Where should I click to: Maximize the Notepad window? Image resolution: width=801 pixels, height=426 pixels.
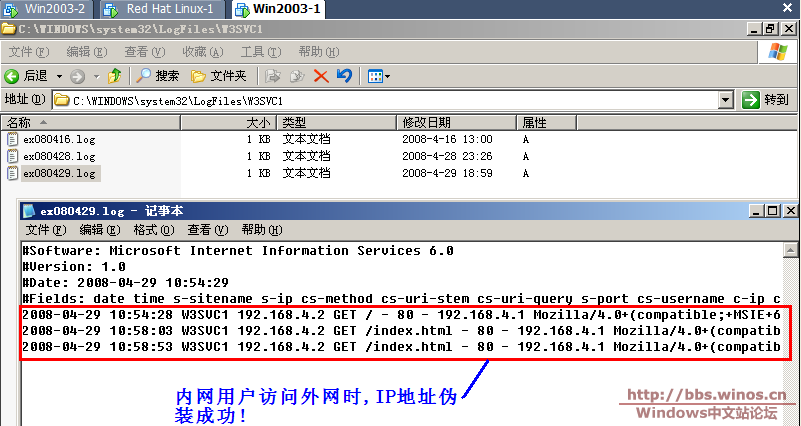click(773, 211)
